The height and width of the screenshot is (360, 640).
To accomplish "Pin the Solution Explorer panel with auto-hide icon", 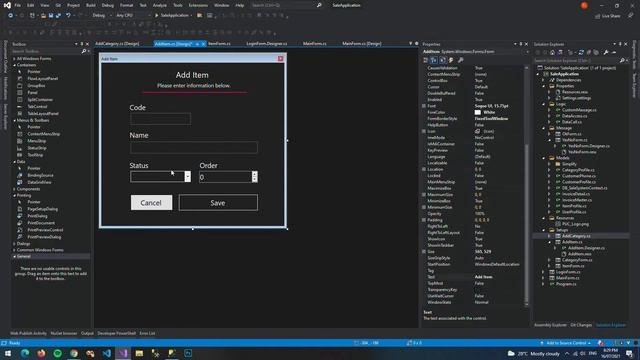I will (x=620, y=44).
